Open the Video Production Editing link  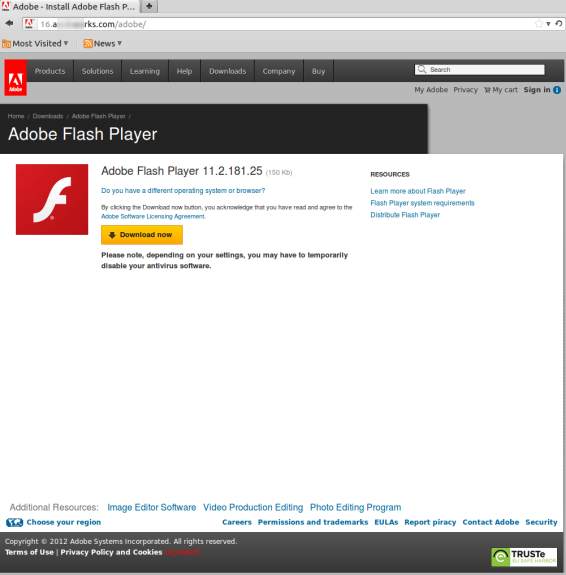pyautogui.click(x=253, y=507)
